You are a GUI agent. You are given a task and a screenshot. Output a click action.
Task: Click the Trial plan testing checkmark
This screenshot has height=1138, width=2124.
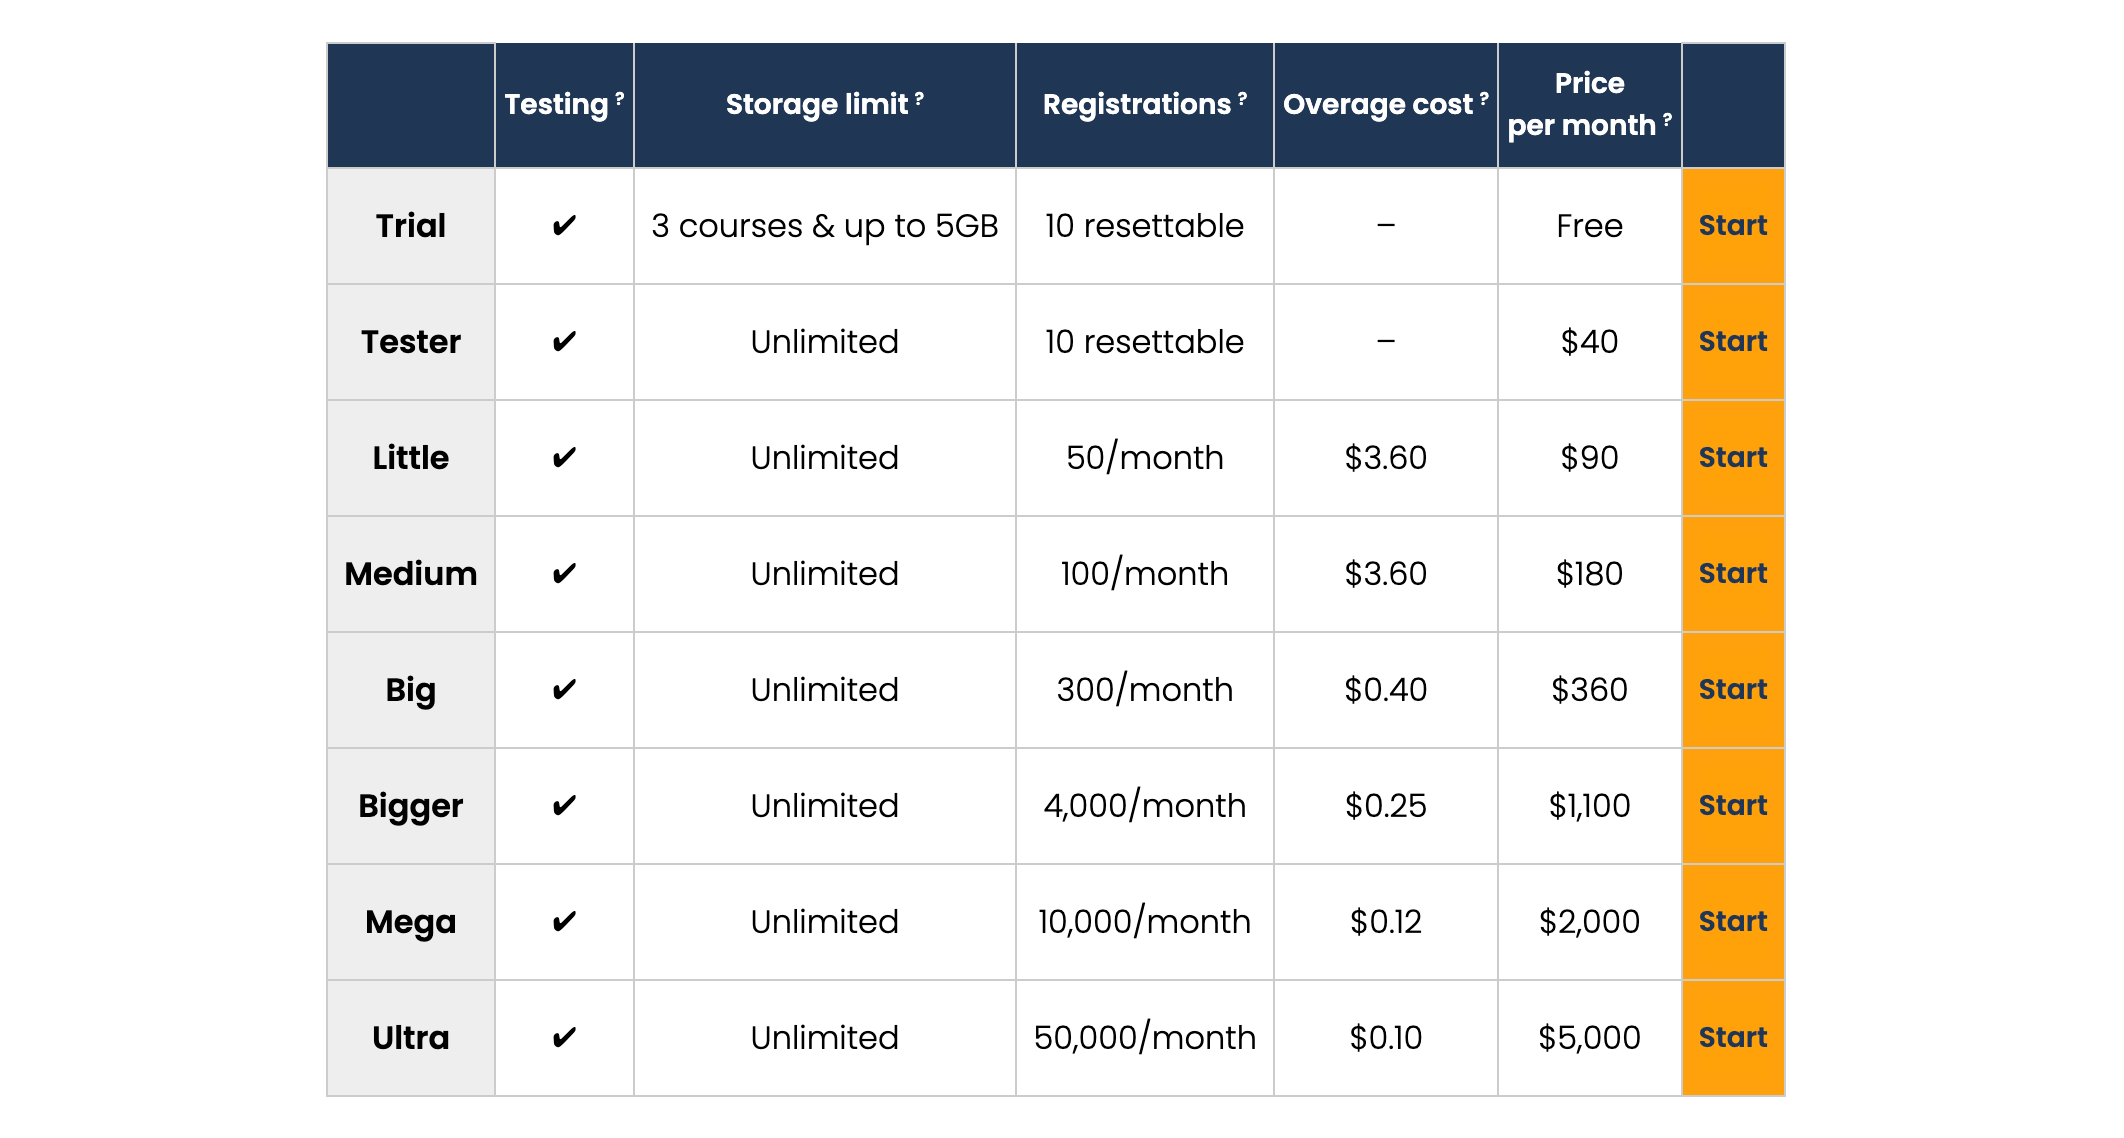click(x=564, y=226)
